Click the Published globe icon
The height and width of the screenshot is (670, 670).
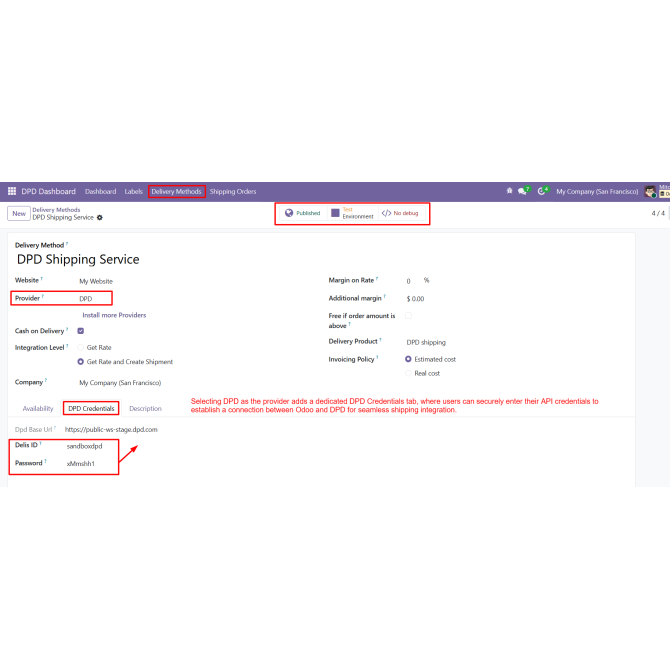click(289, 213)
